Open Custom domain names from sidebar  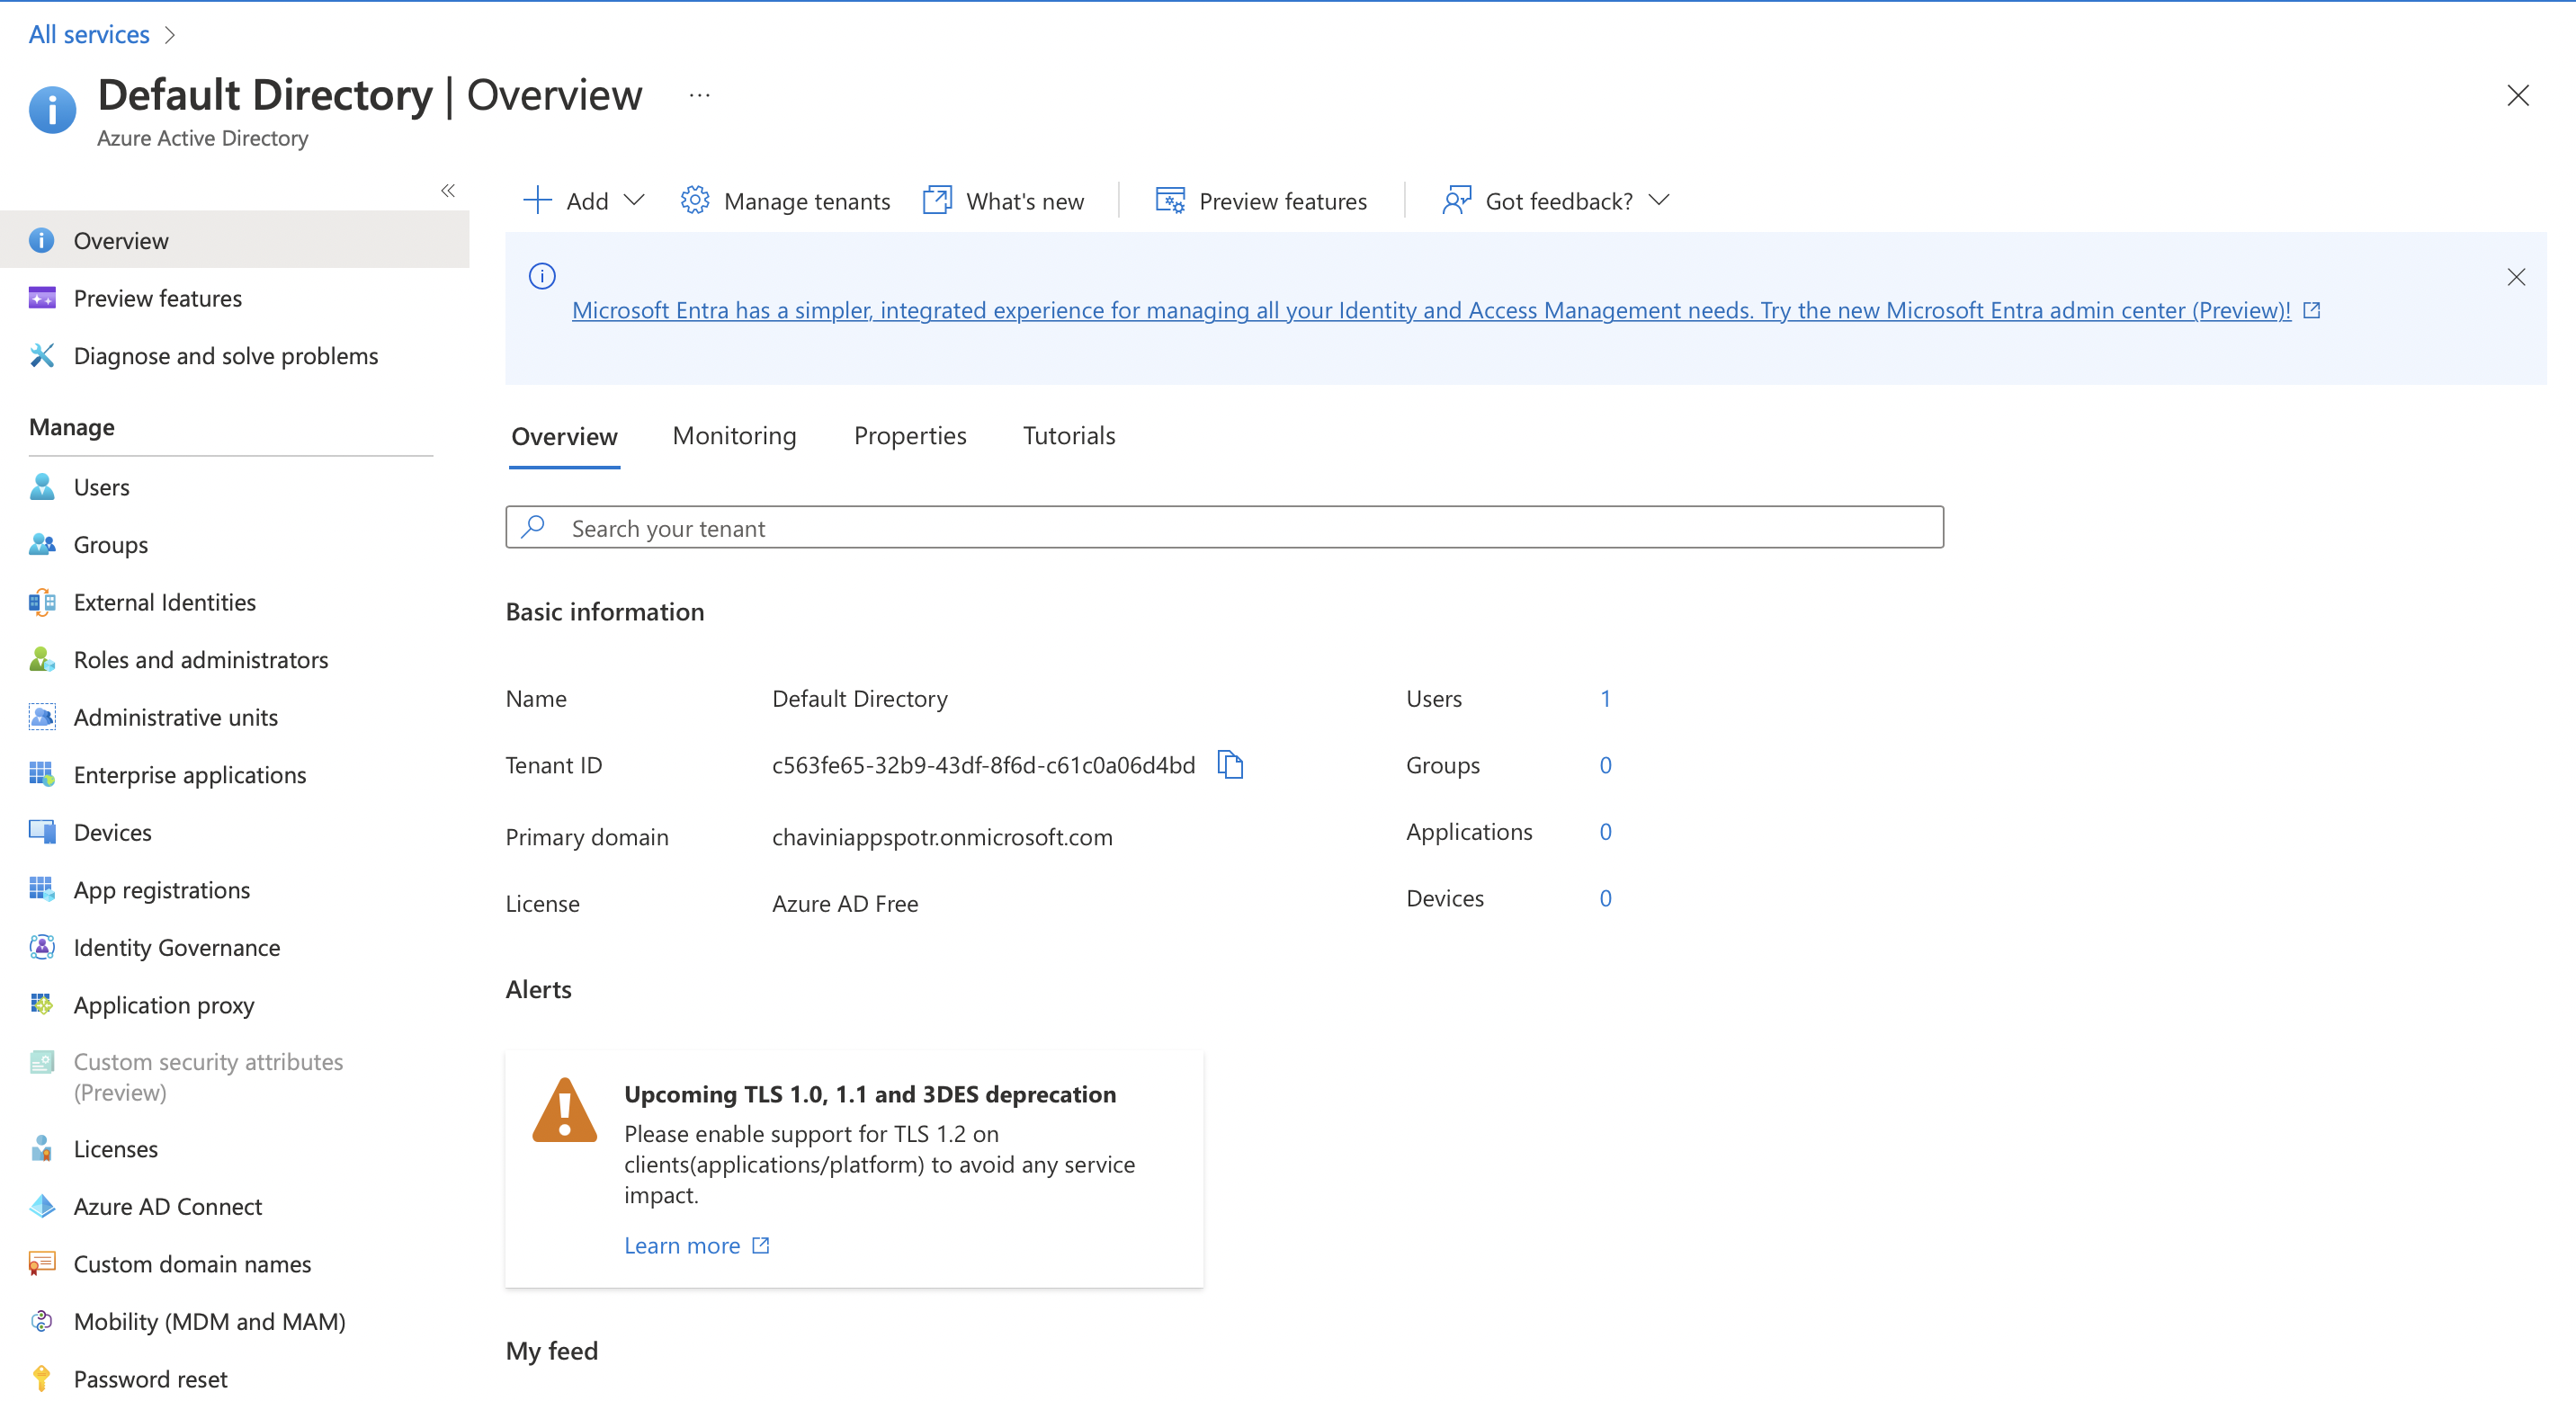point(192,1264)
